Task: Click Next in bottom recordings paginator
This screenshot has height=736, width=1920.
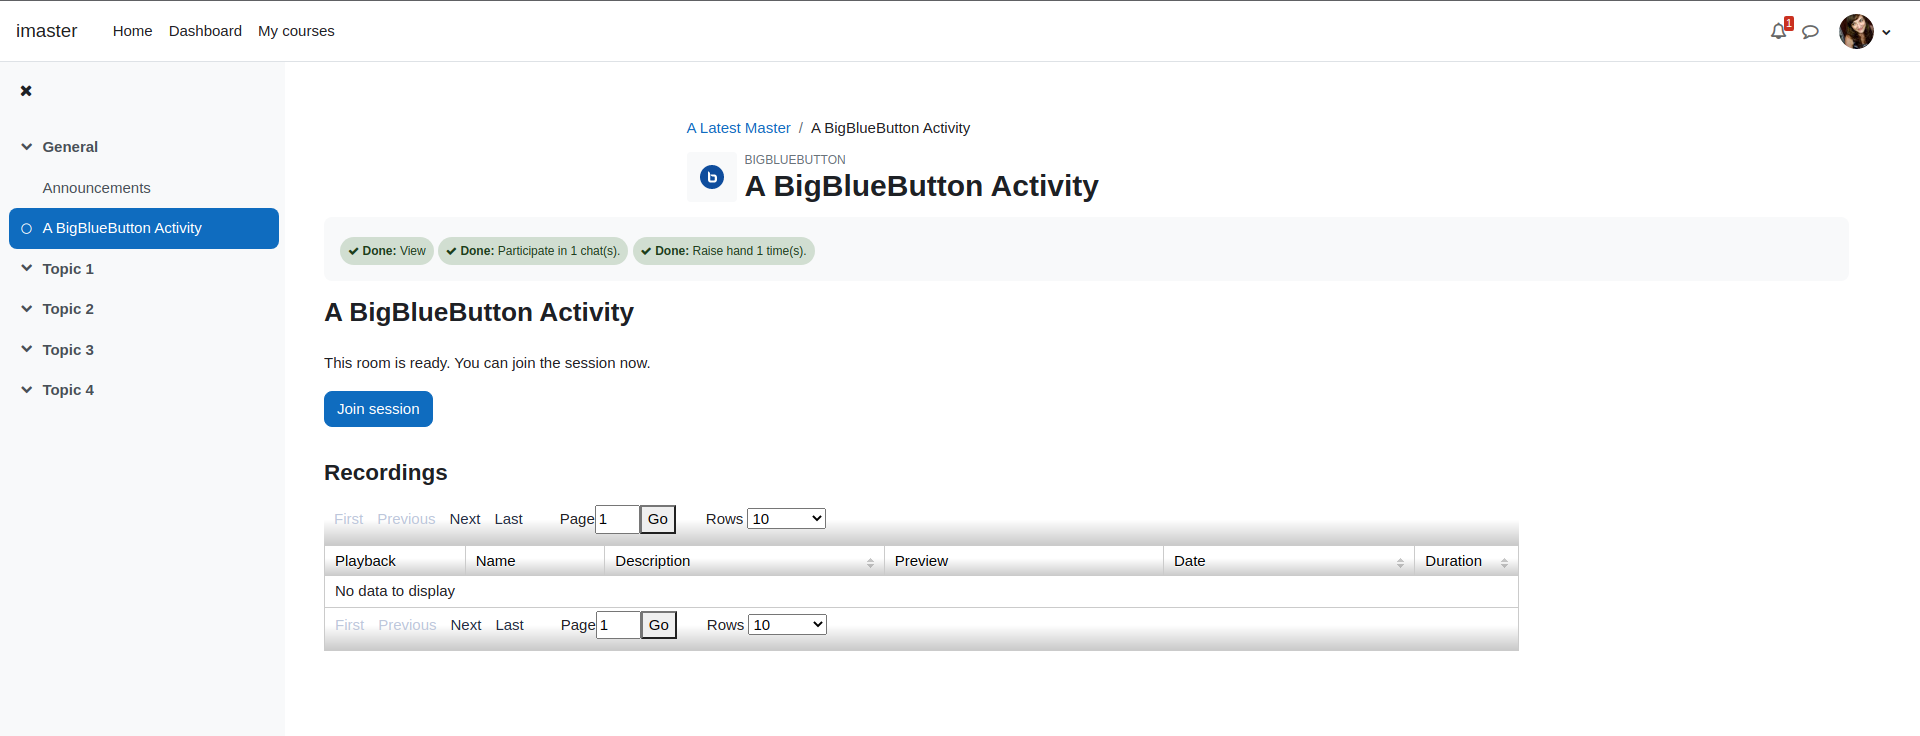Action: point(466,625)
